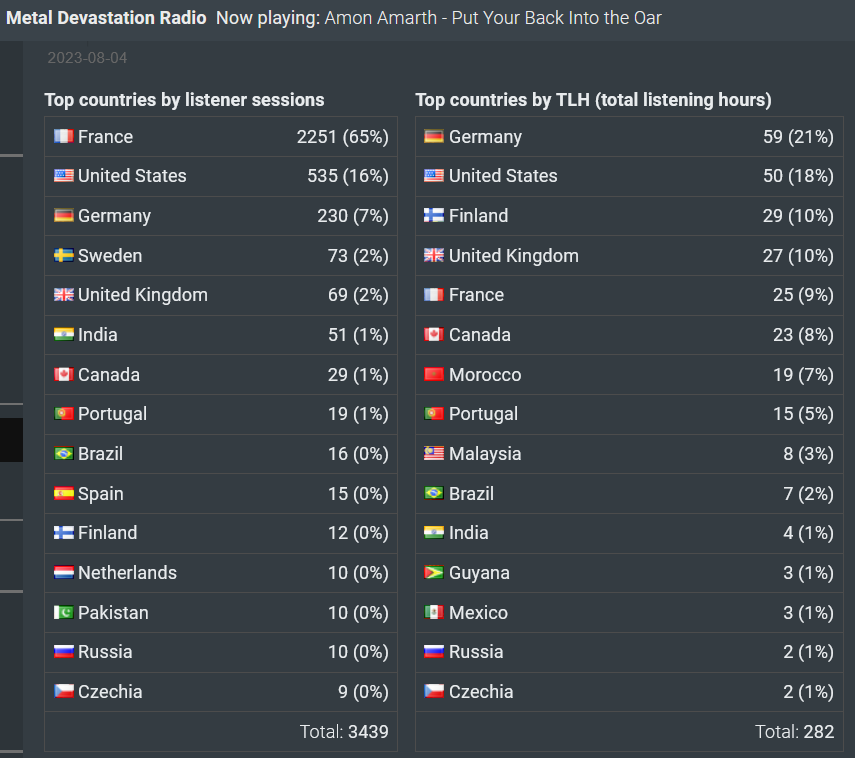Click the Total 282 hours value
This screenshot has width=855, height=758.
(x=794, y=732)
